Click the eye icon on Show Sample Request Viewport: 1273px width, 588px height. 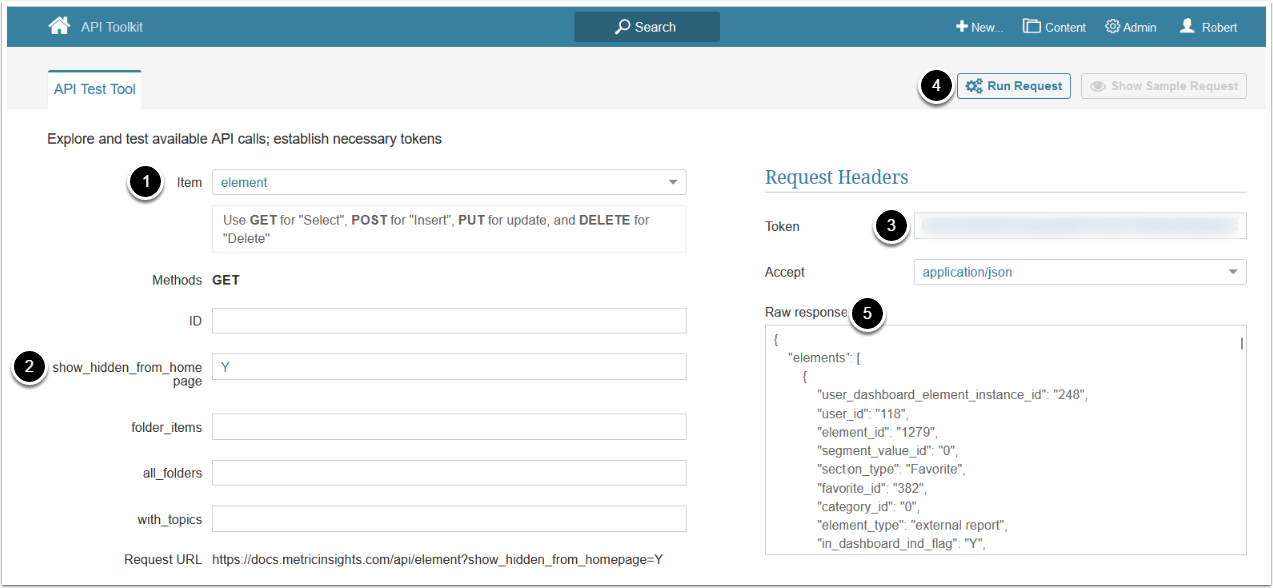(x=1098, y=86)
